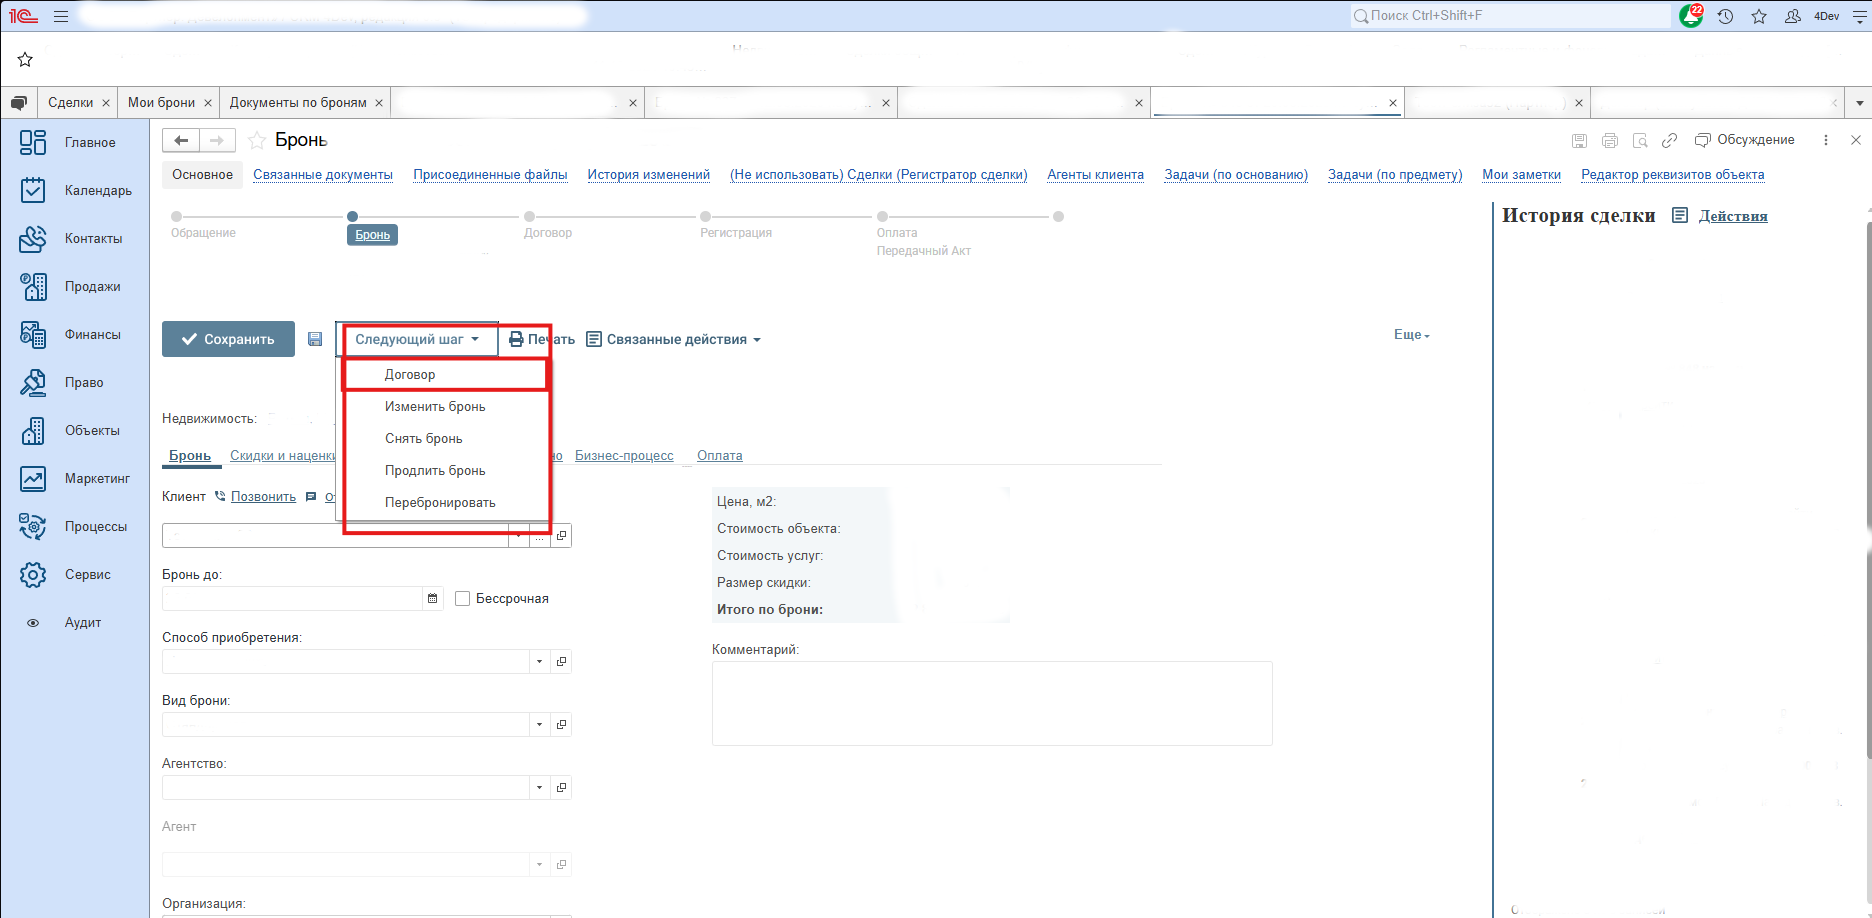The image size is (1872, 918).
Task: Choose Снять бронь in the dropdown menu
Action: (424, 438)
